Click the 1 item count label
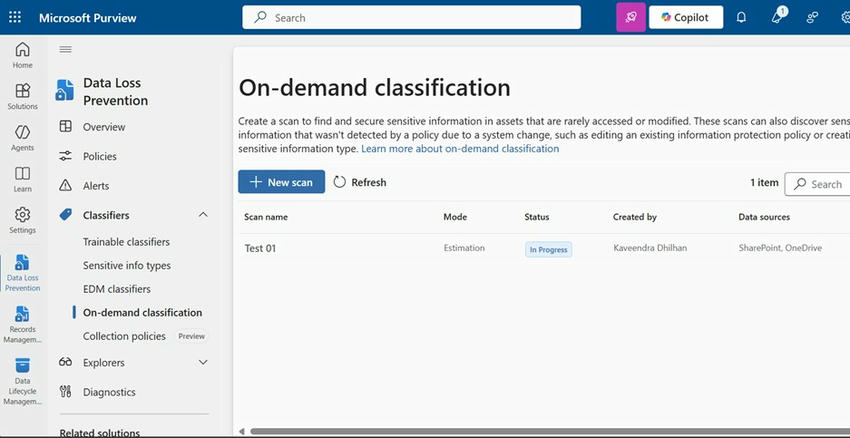850x438 pixels. pyautogui.click(x=764, y=183)
